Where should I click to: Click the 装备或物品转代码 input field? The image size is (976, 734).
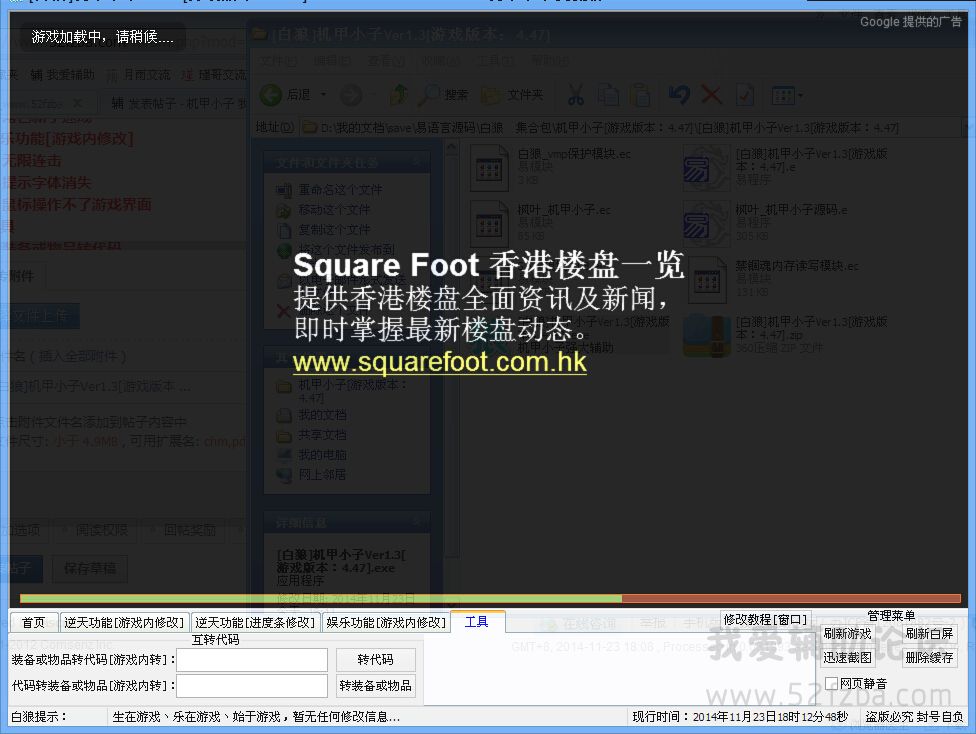click(x=252, y=660)
